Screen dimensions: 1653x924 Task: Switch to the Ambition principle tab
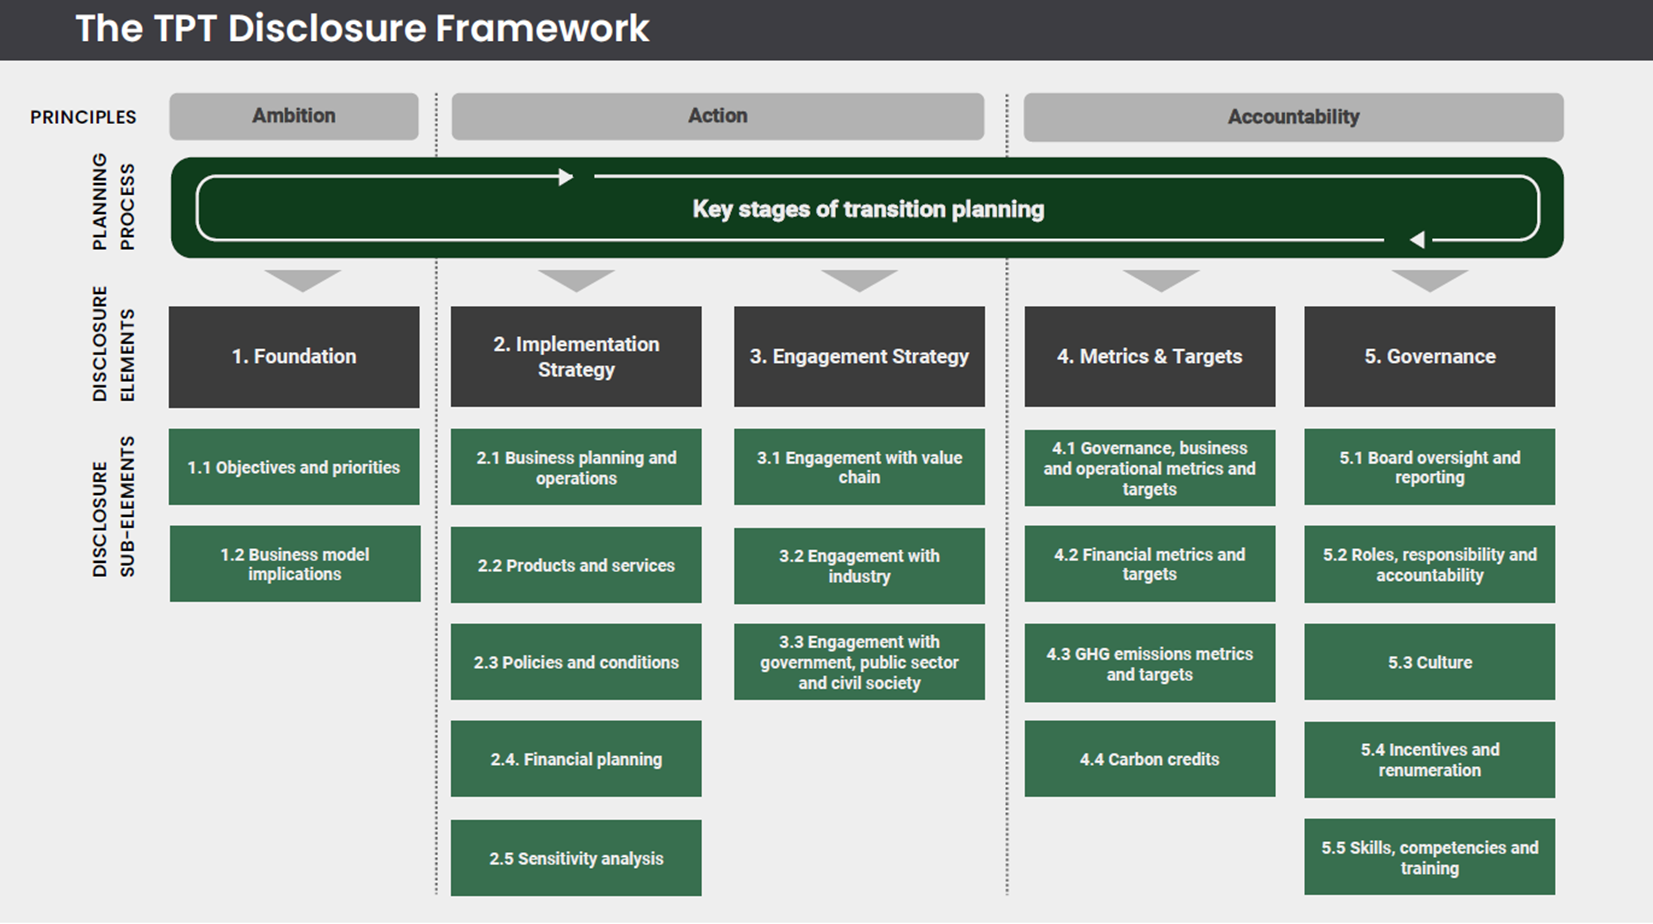[x=293, y=116]
